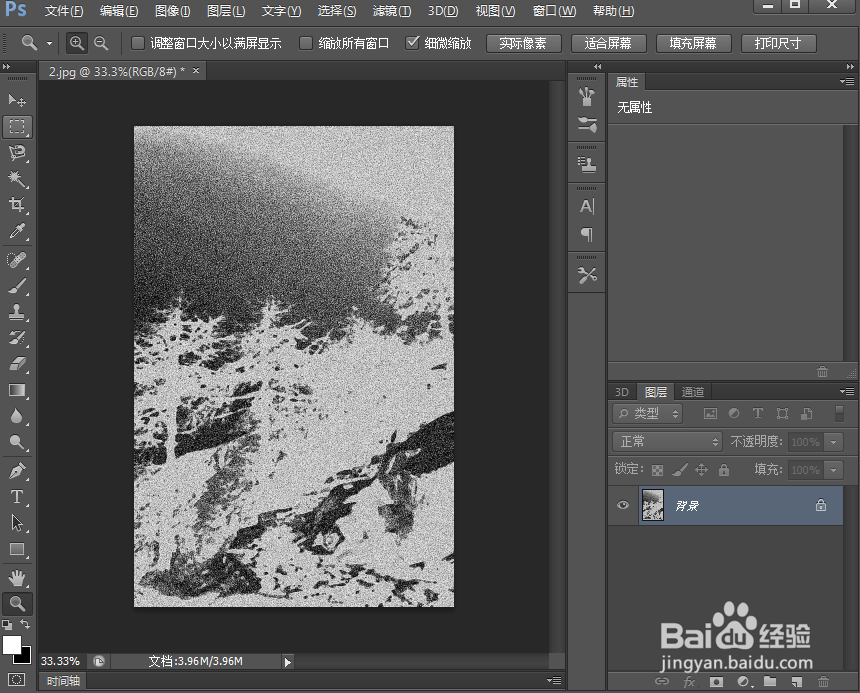The image size is (860, 693).
Task: Open the zoom tool preset picker arrow
Action: click(49, 43)
